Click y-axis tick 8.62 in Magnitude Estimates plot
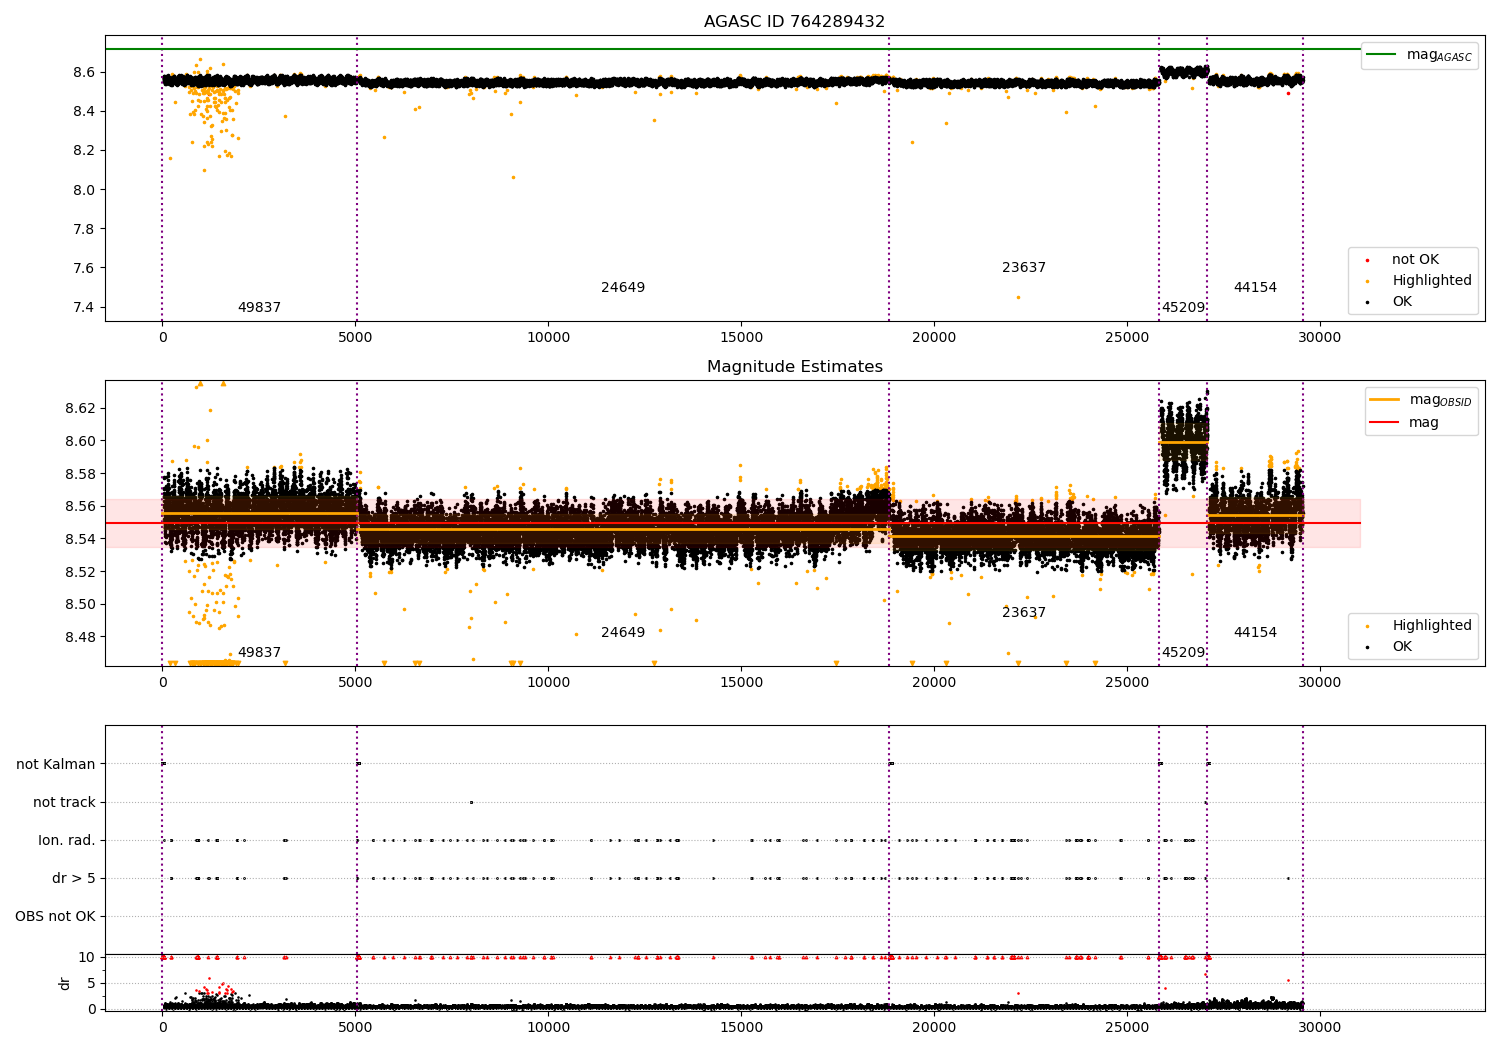Screen dimensions: 1500x1050 [x=79, y=409]
